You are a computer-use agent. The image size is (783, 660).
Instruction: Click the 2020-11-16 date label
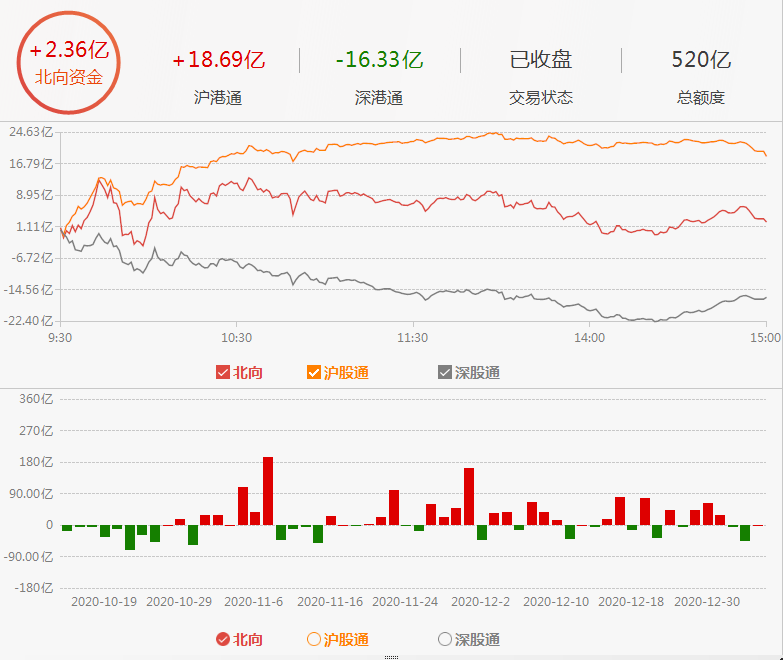(x=330, y=602)
